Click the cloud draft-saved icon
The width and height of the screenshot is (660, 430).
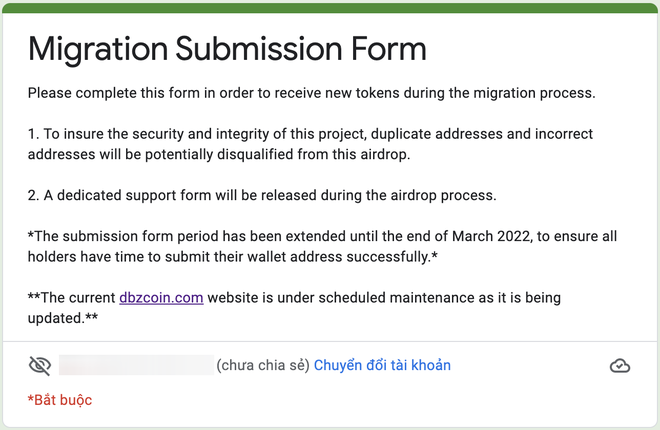[x=620, y=366]
